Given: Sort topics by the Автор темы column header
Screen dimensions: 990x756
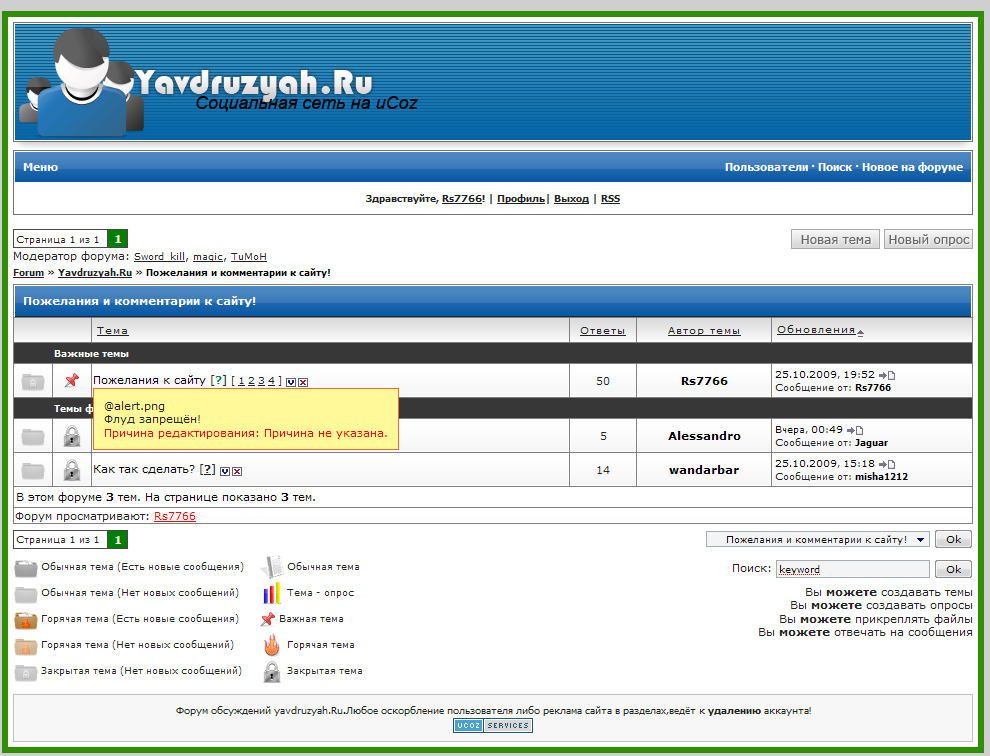Looking at the screenshot, I should [704, 330].
